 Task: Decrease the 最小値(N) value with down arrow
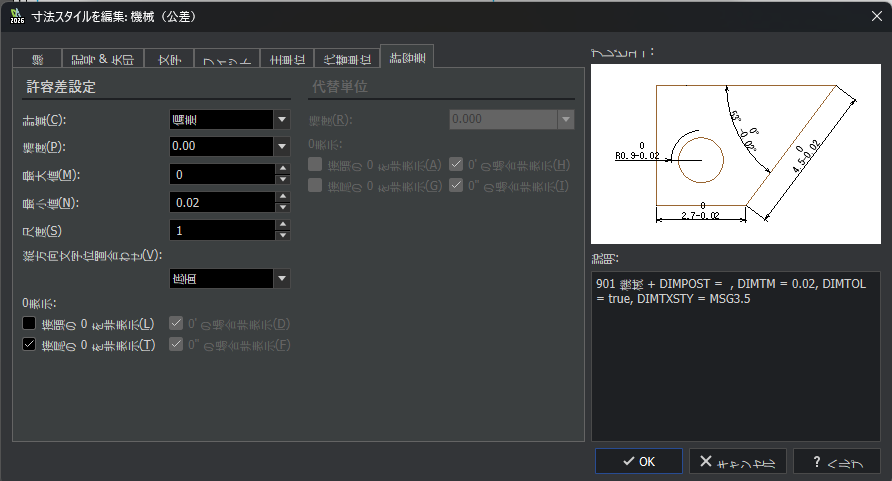coord(283,208)
